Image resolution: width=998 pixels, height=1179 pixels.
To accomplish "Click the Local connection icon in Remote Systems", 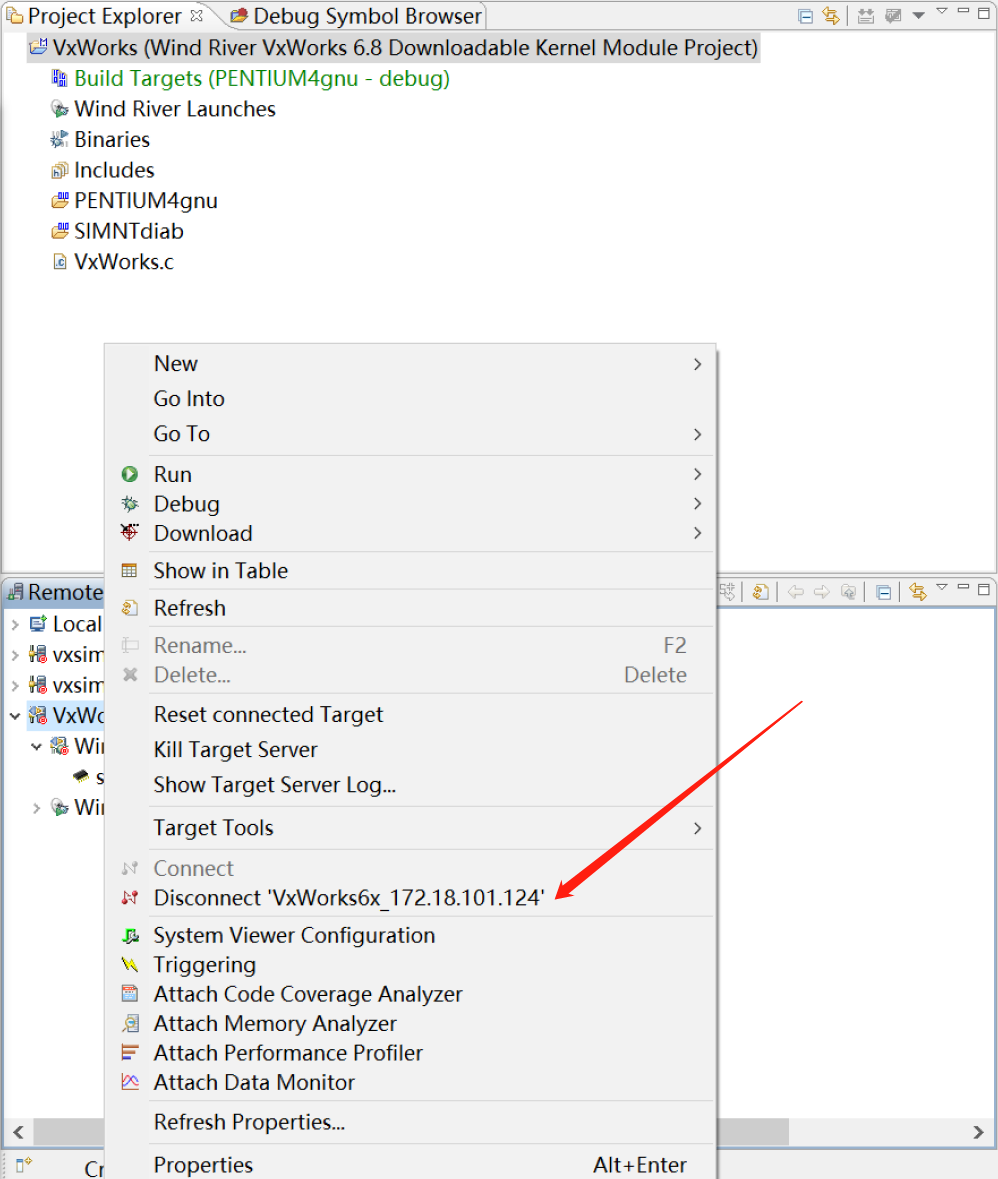I will (38, 623).
